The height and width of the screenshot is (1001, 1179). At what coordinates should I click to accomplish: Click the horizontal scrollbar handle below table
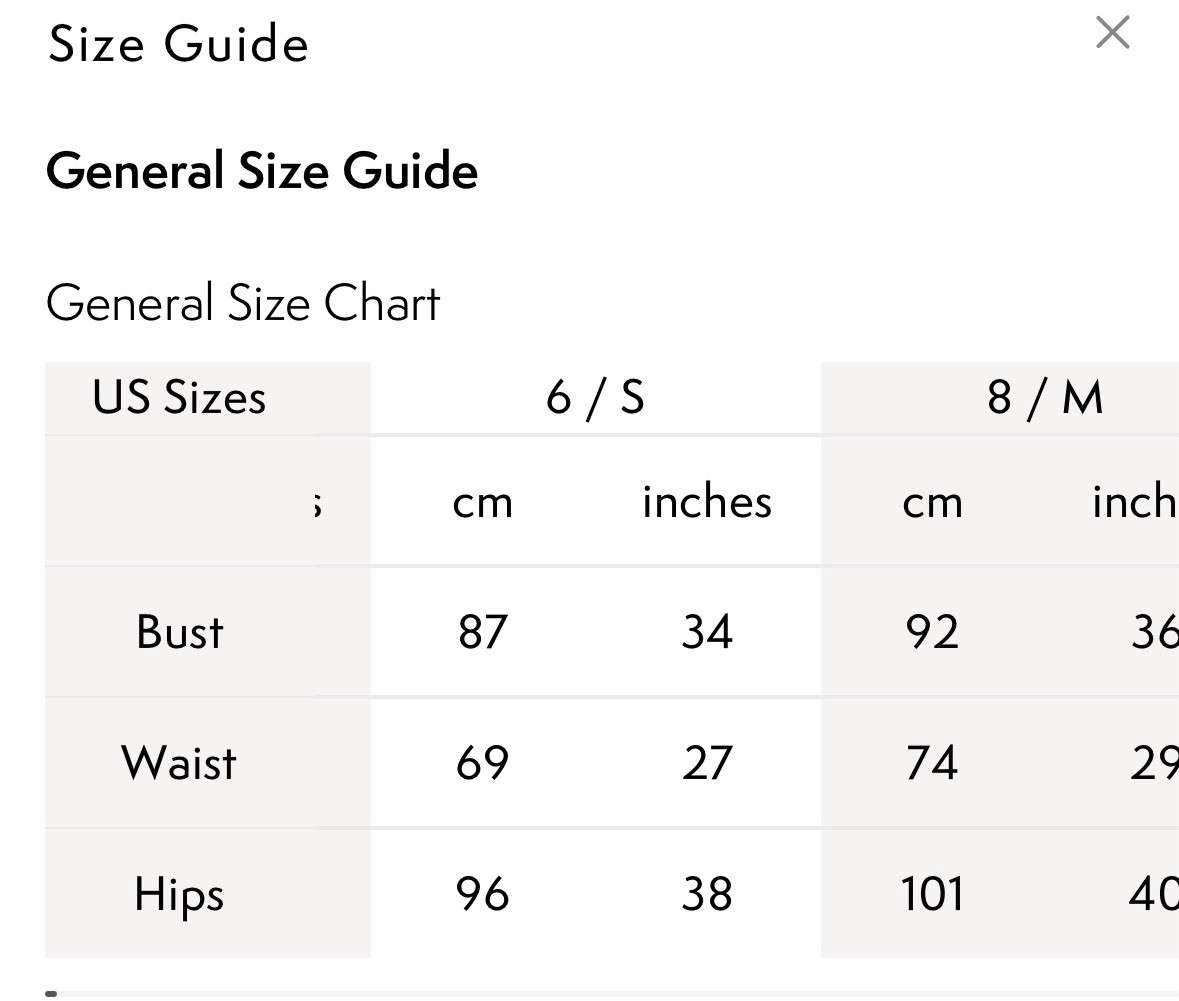[x=51, y=993]
